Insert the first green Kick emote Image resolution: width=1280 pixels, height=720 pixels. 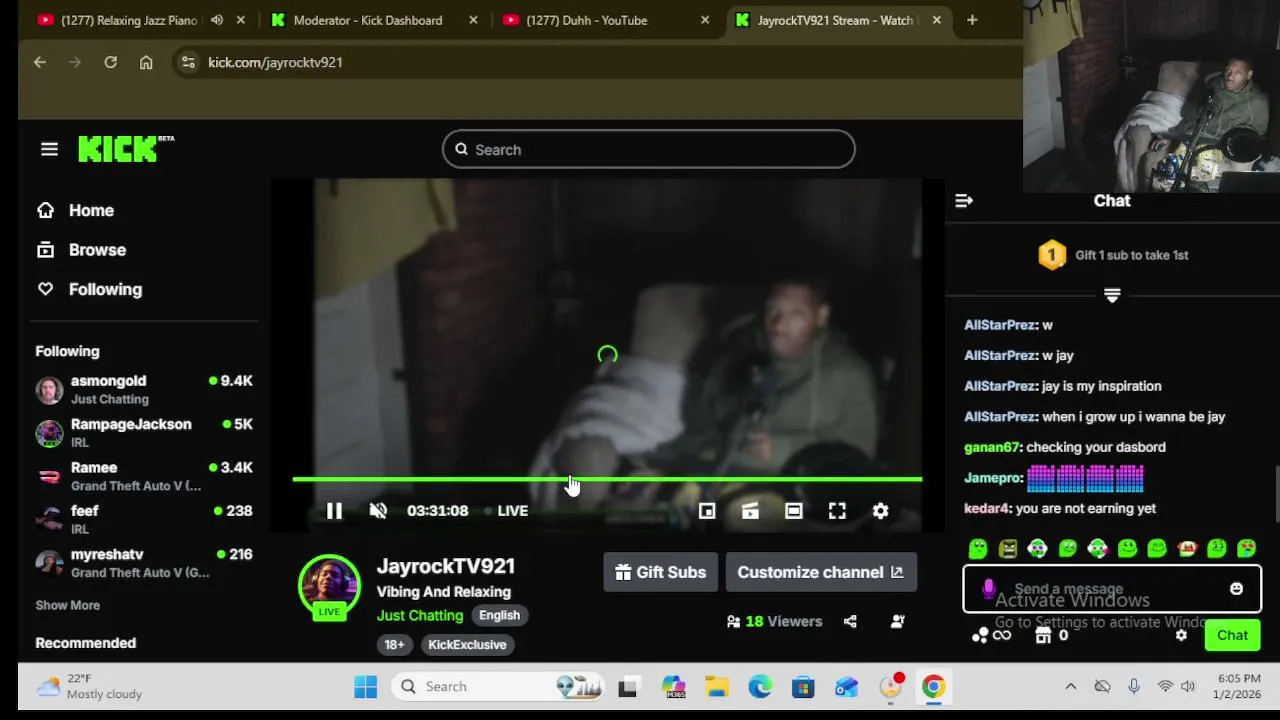[978, 548]
